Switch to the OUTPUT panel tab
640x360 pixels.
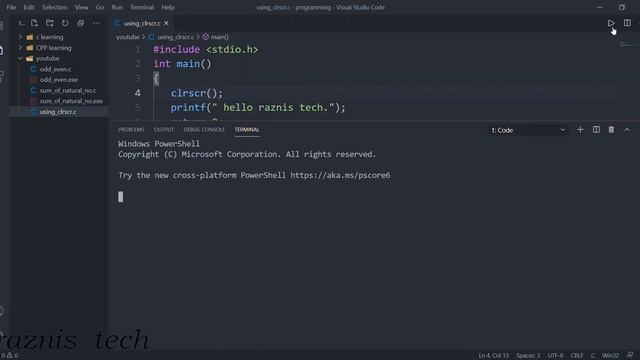coord(164,129)
